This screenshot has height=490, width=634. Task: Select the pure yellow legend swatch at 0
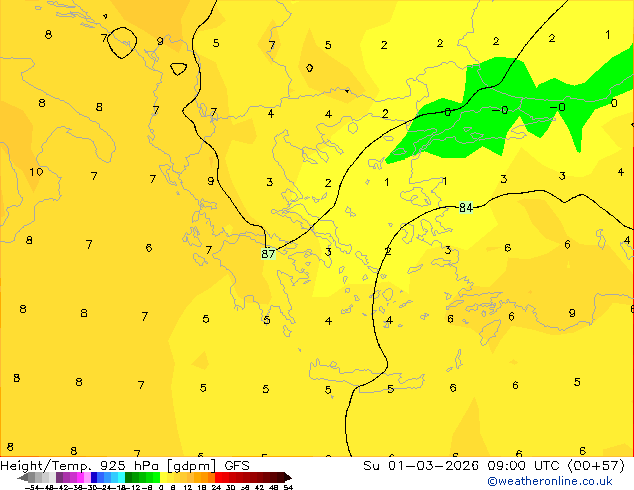[163, 477]
